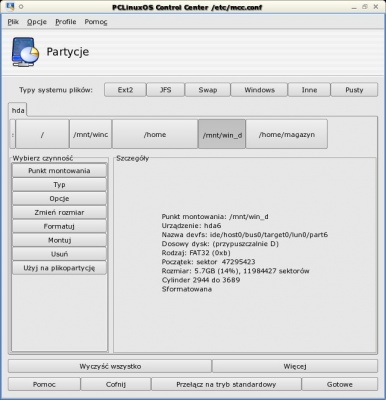Select the hda disk tab

18,110
